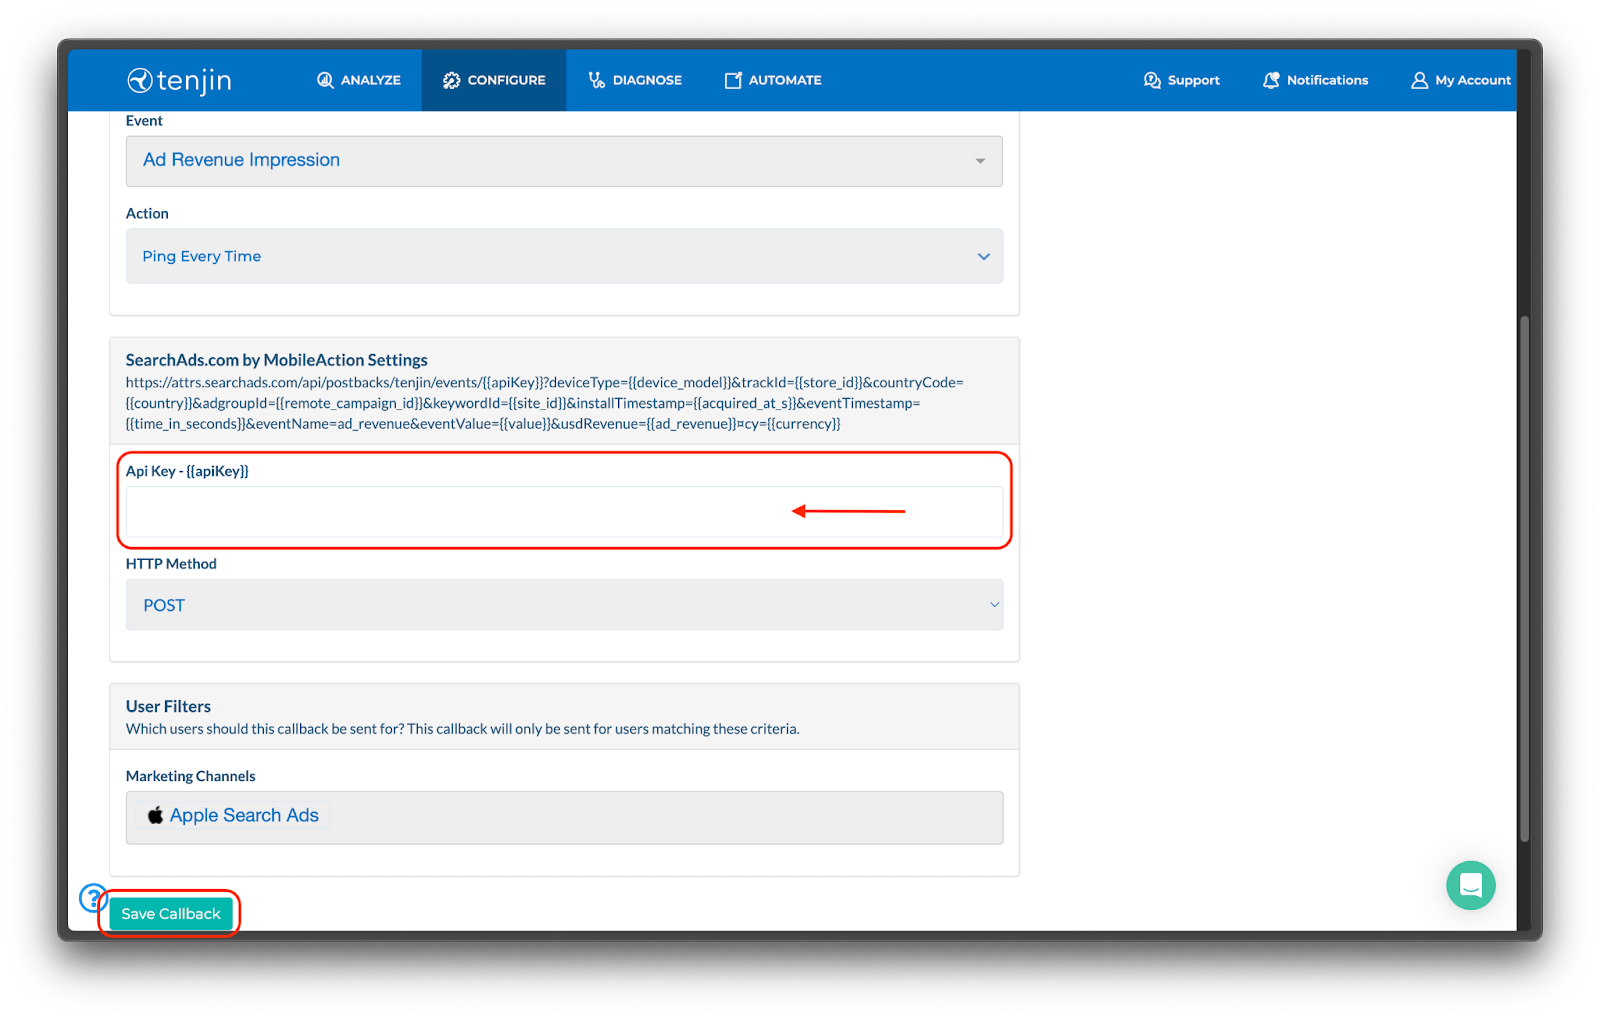This screenshot has height=1017, width=1600.
Task: Click the Action dropdown chevron
Action: (984, 257)
